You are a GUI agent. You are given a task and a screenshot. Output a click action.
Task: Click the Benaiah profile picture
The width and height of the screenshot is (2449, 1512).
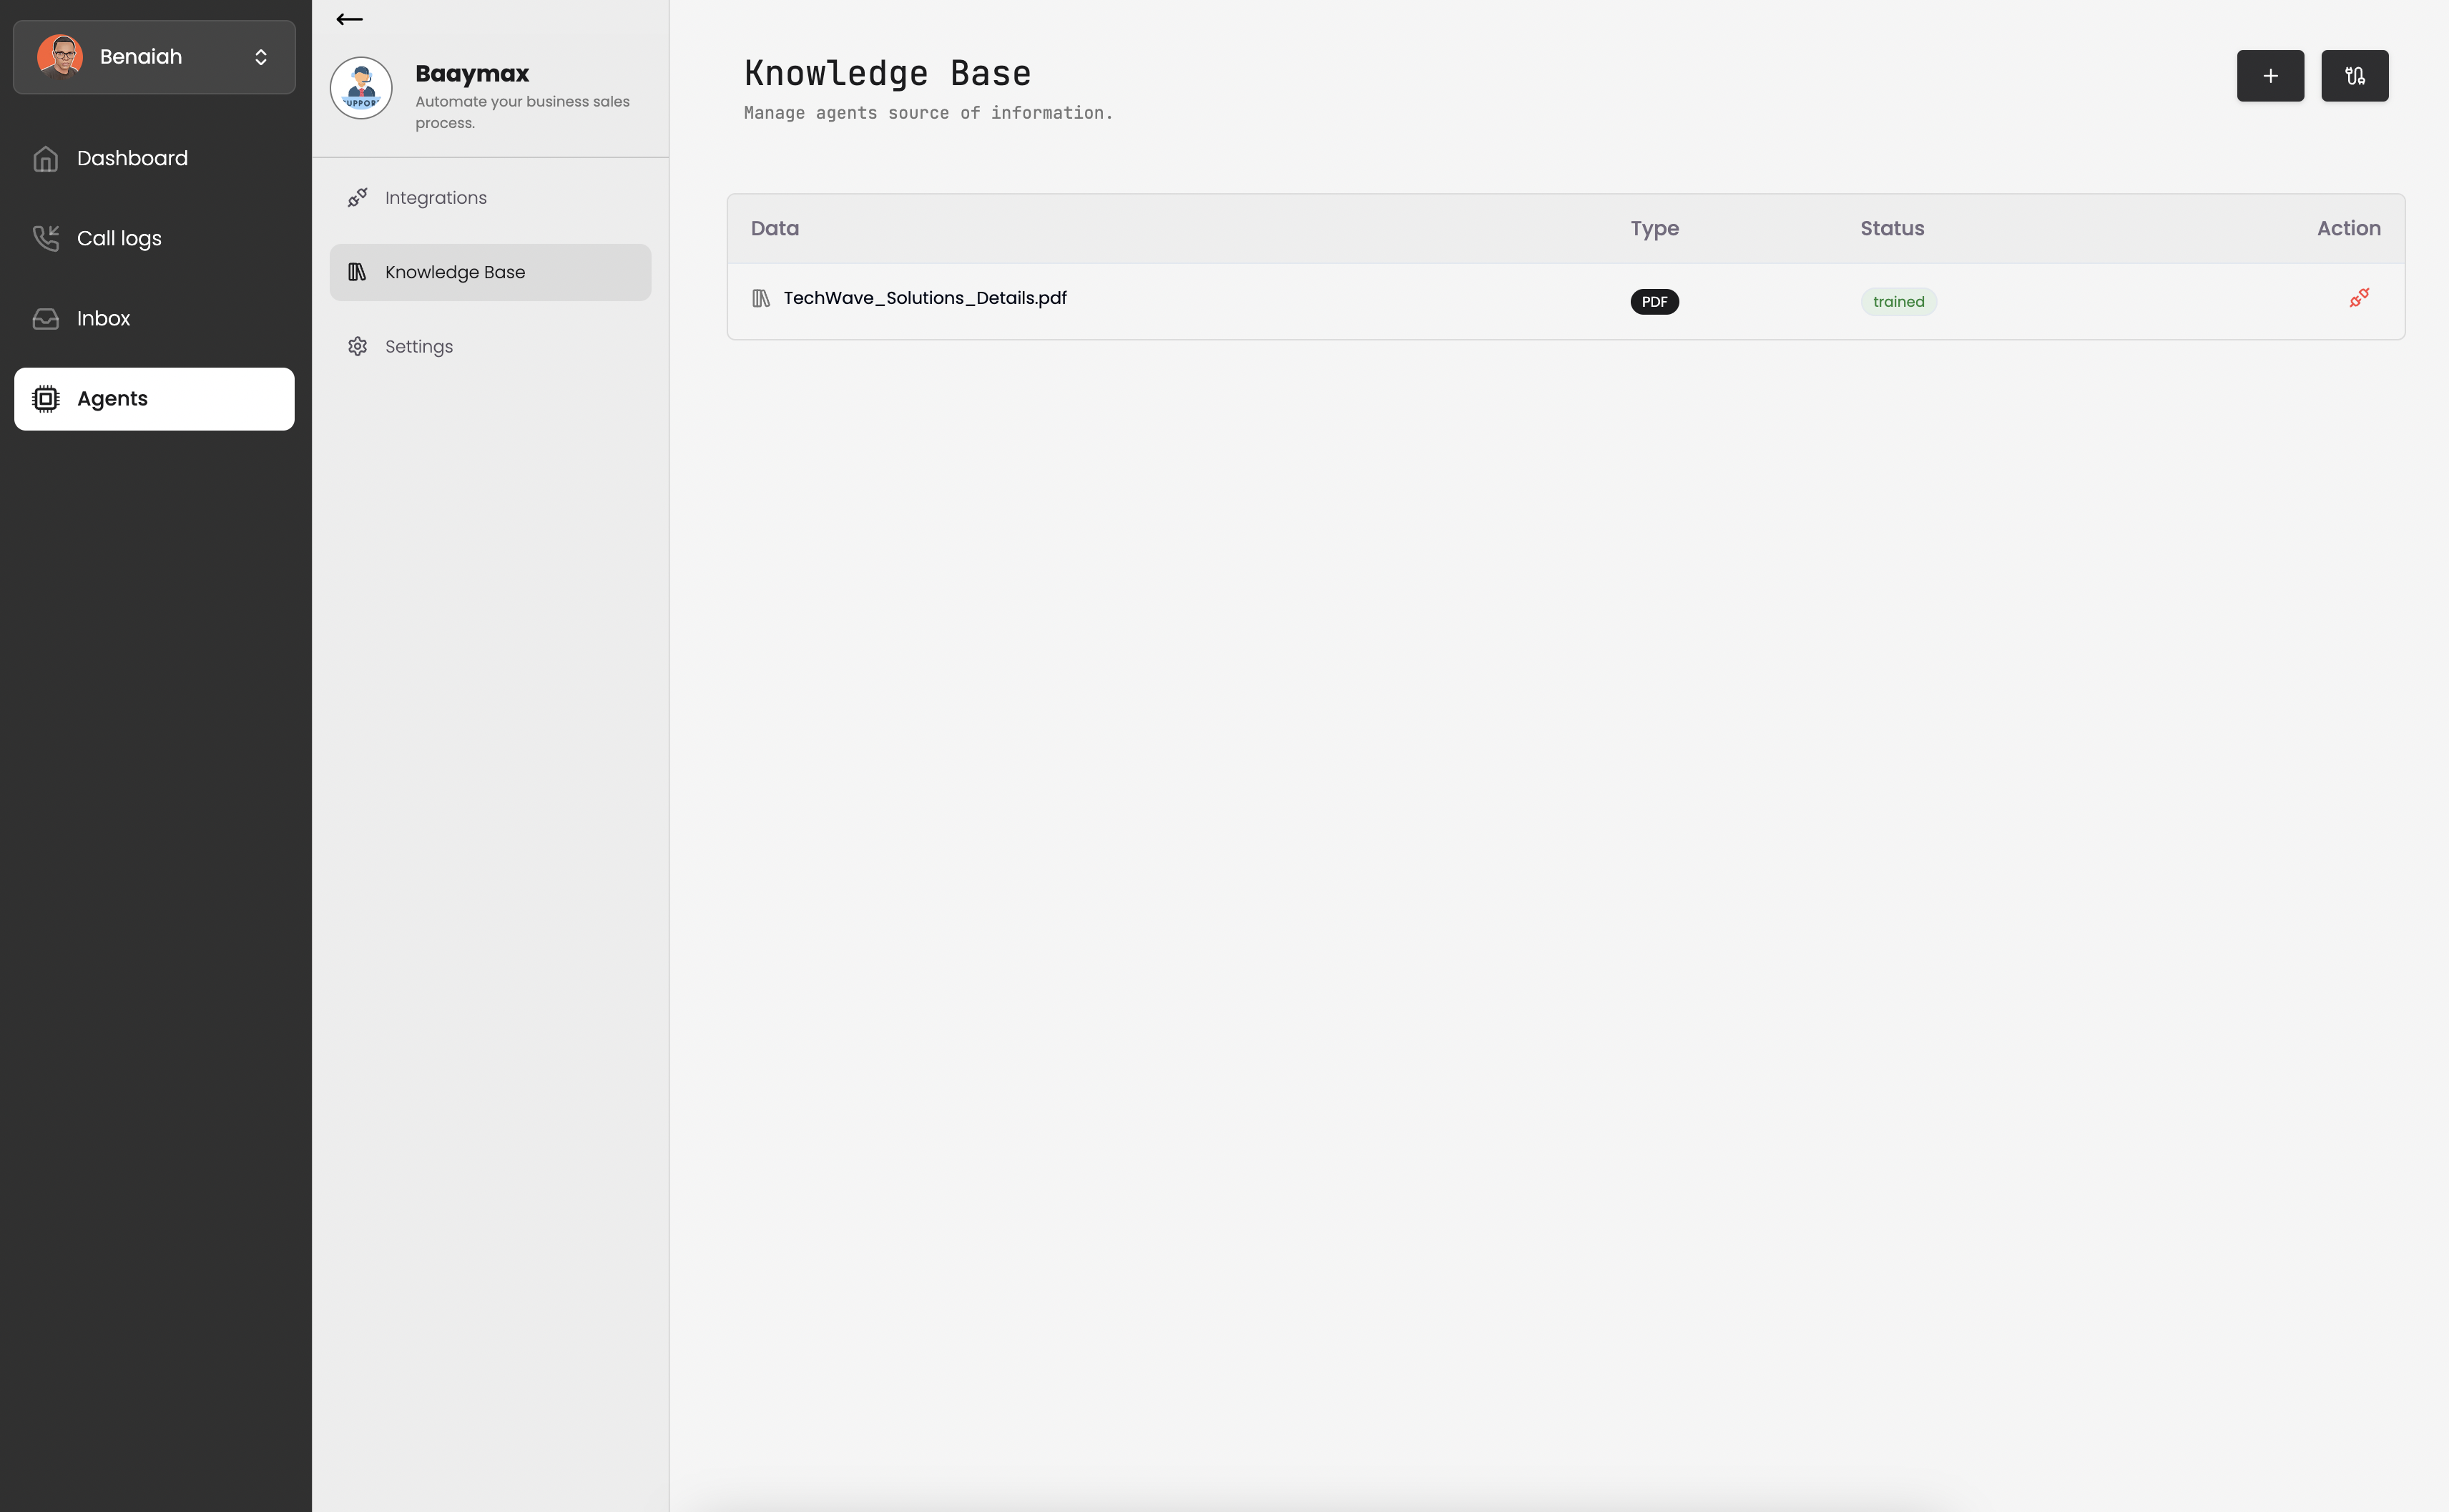[x=60, y=57]
